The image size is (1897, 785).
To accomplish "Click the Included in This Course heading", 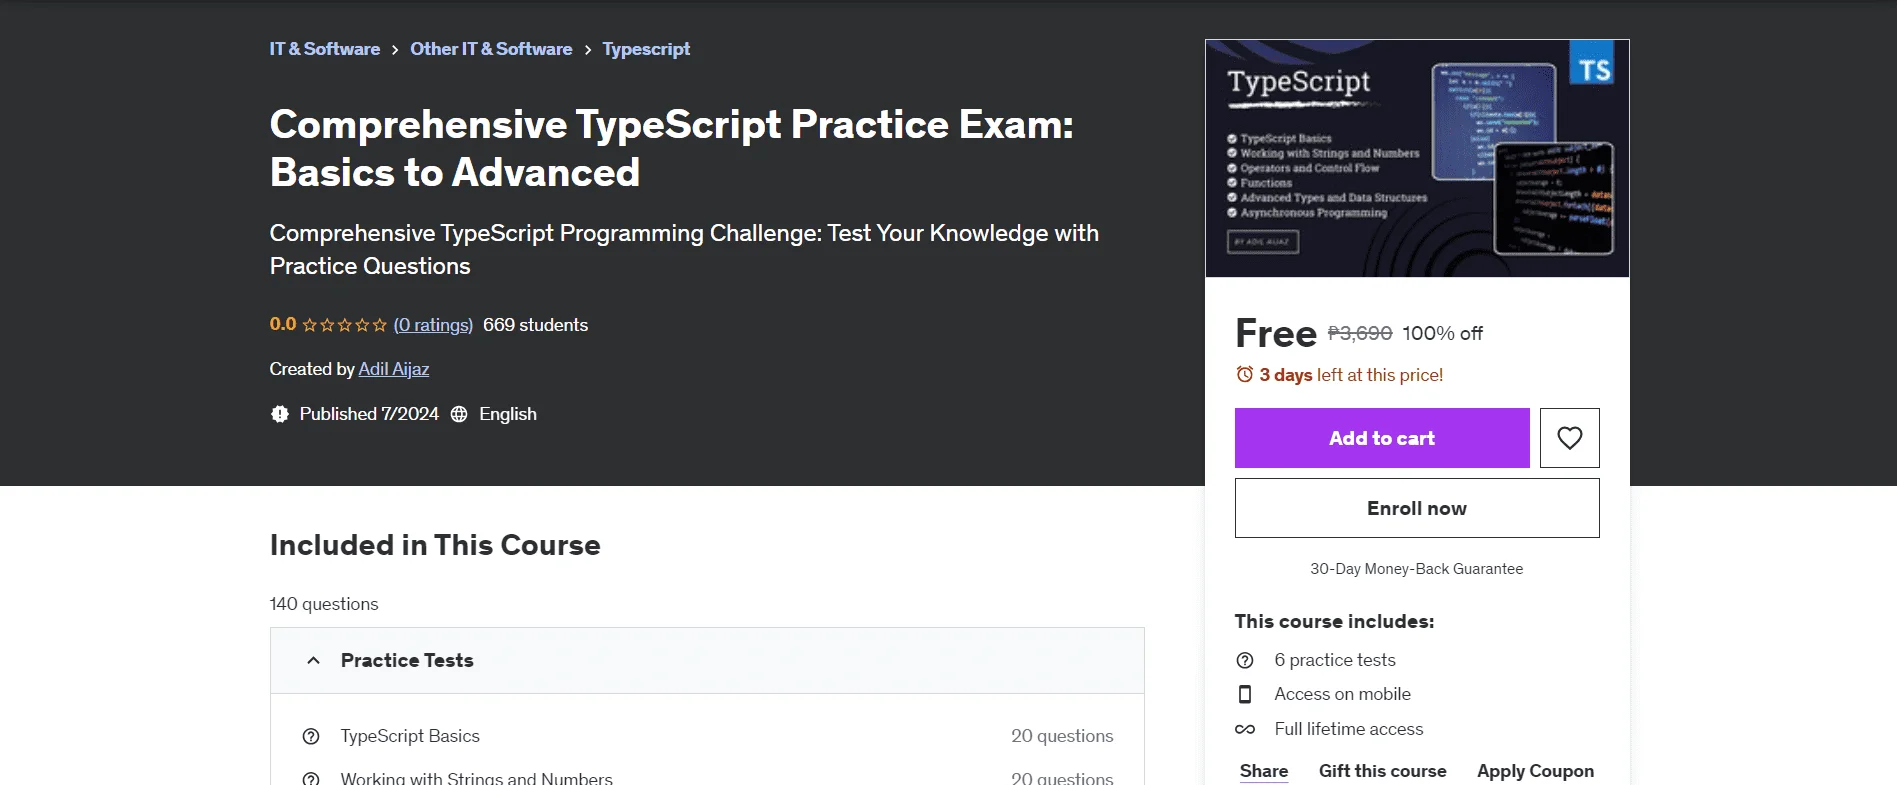I will pyautogui.click(x=435, y=545).
